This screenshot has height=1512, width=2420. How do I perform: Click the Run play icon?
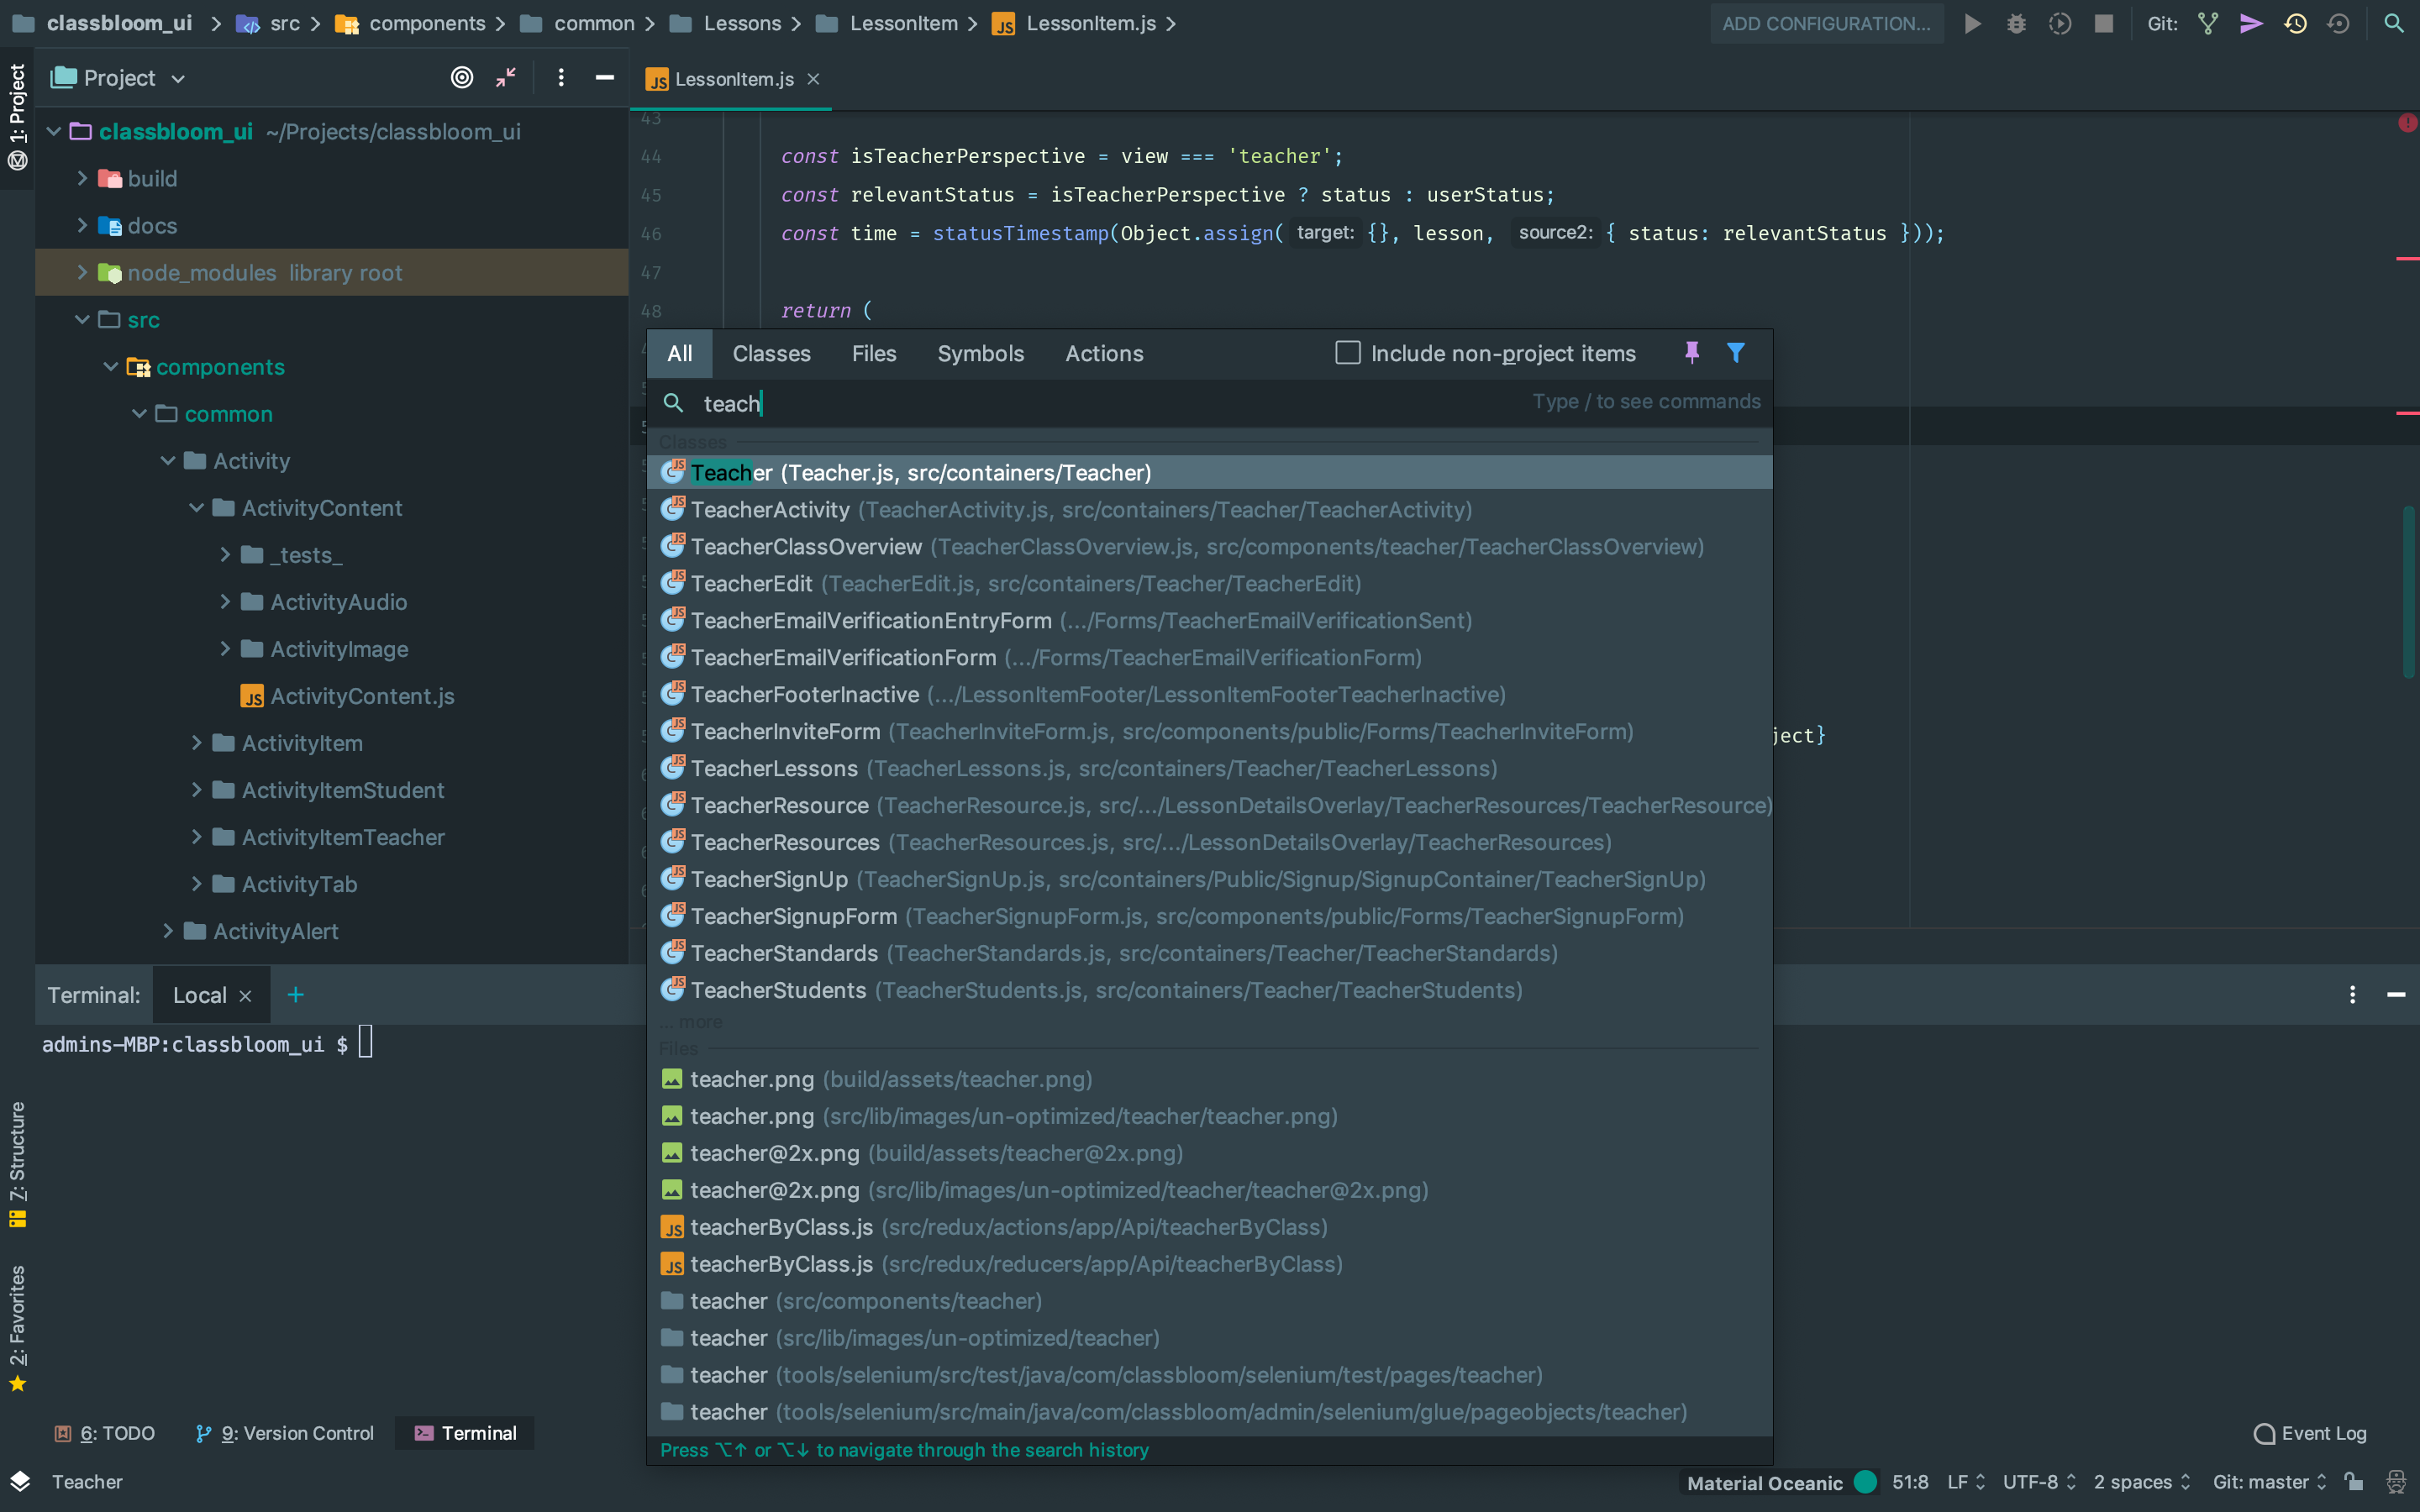(1972, 23)
